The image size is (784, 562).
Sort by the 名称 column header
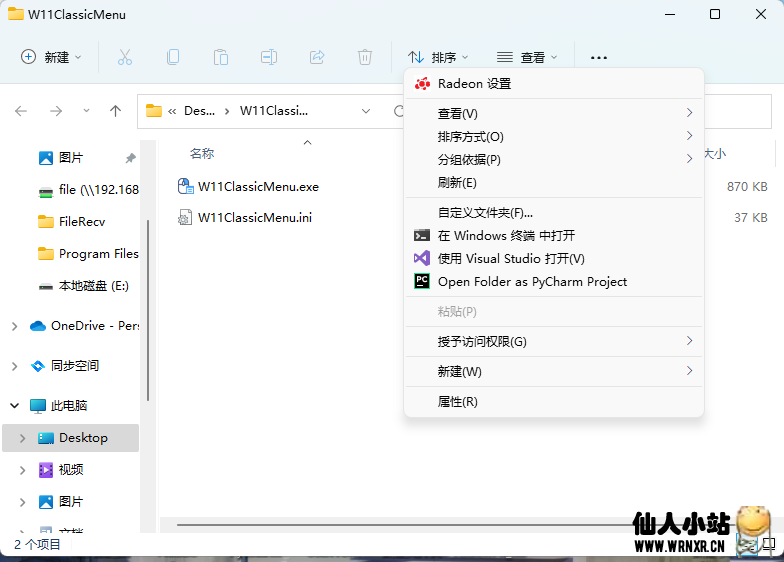click(202, 154)
